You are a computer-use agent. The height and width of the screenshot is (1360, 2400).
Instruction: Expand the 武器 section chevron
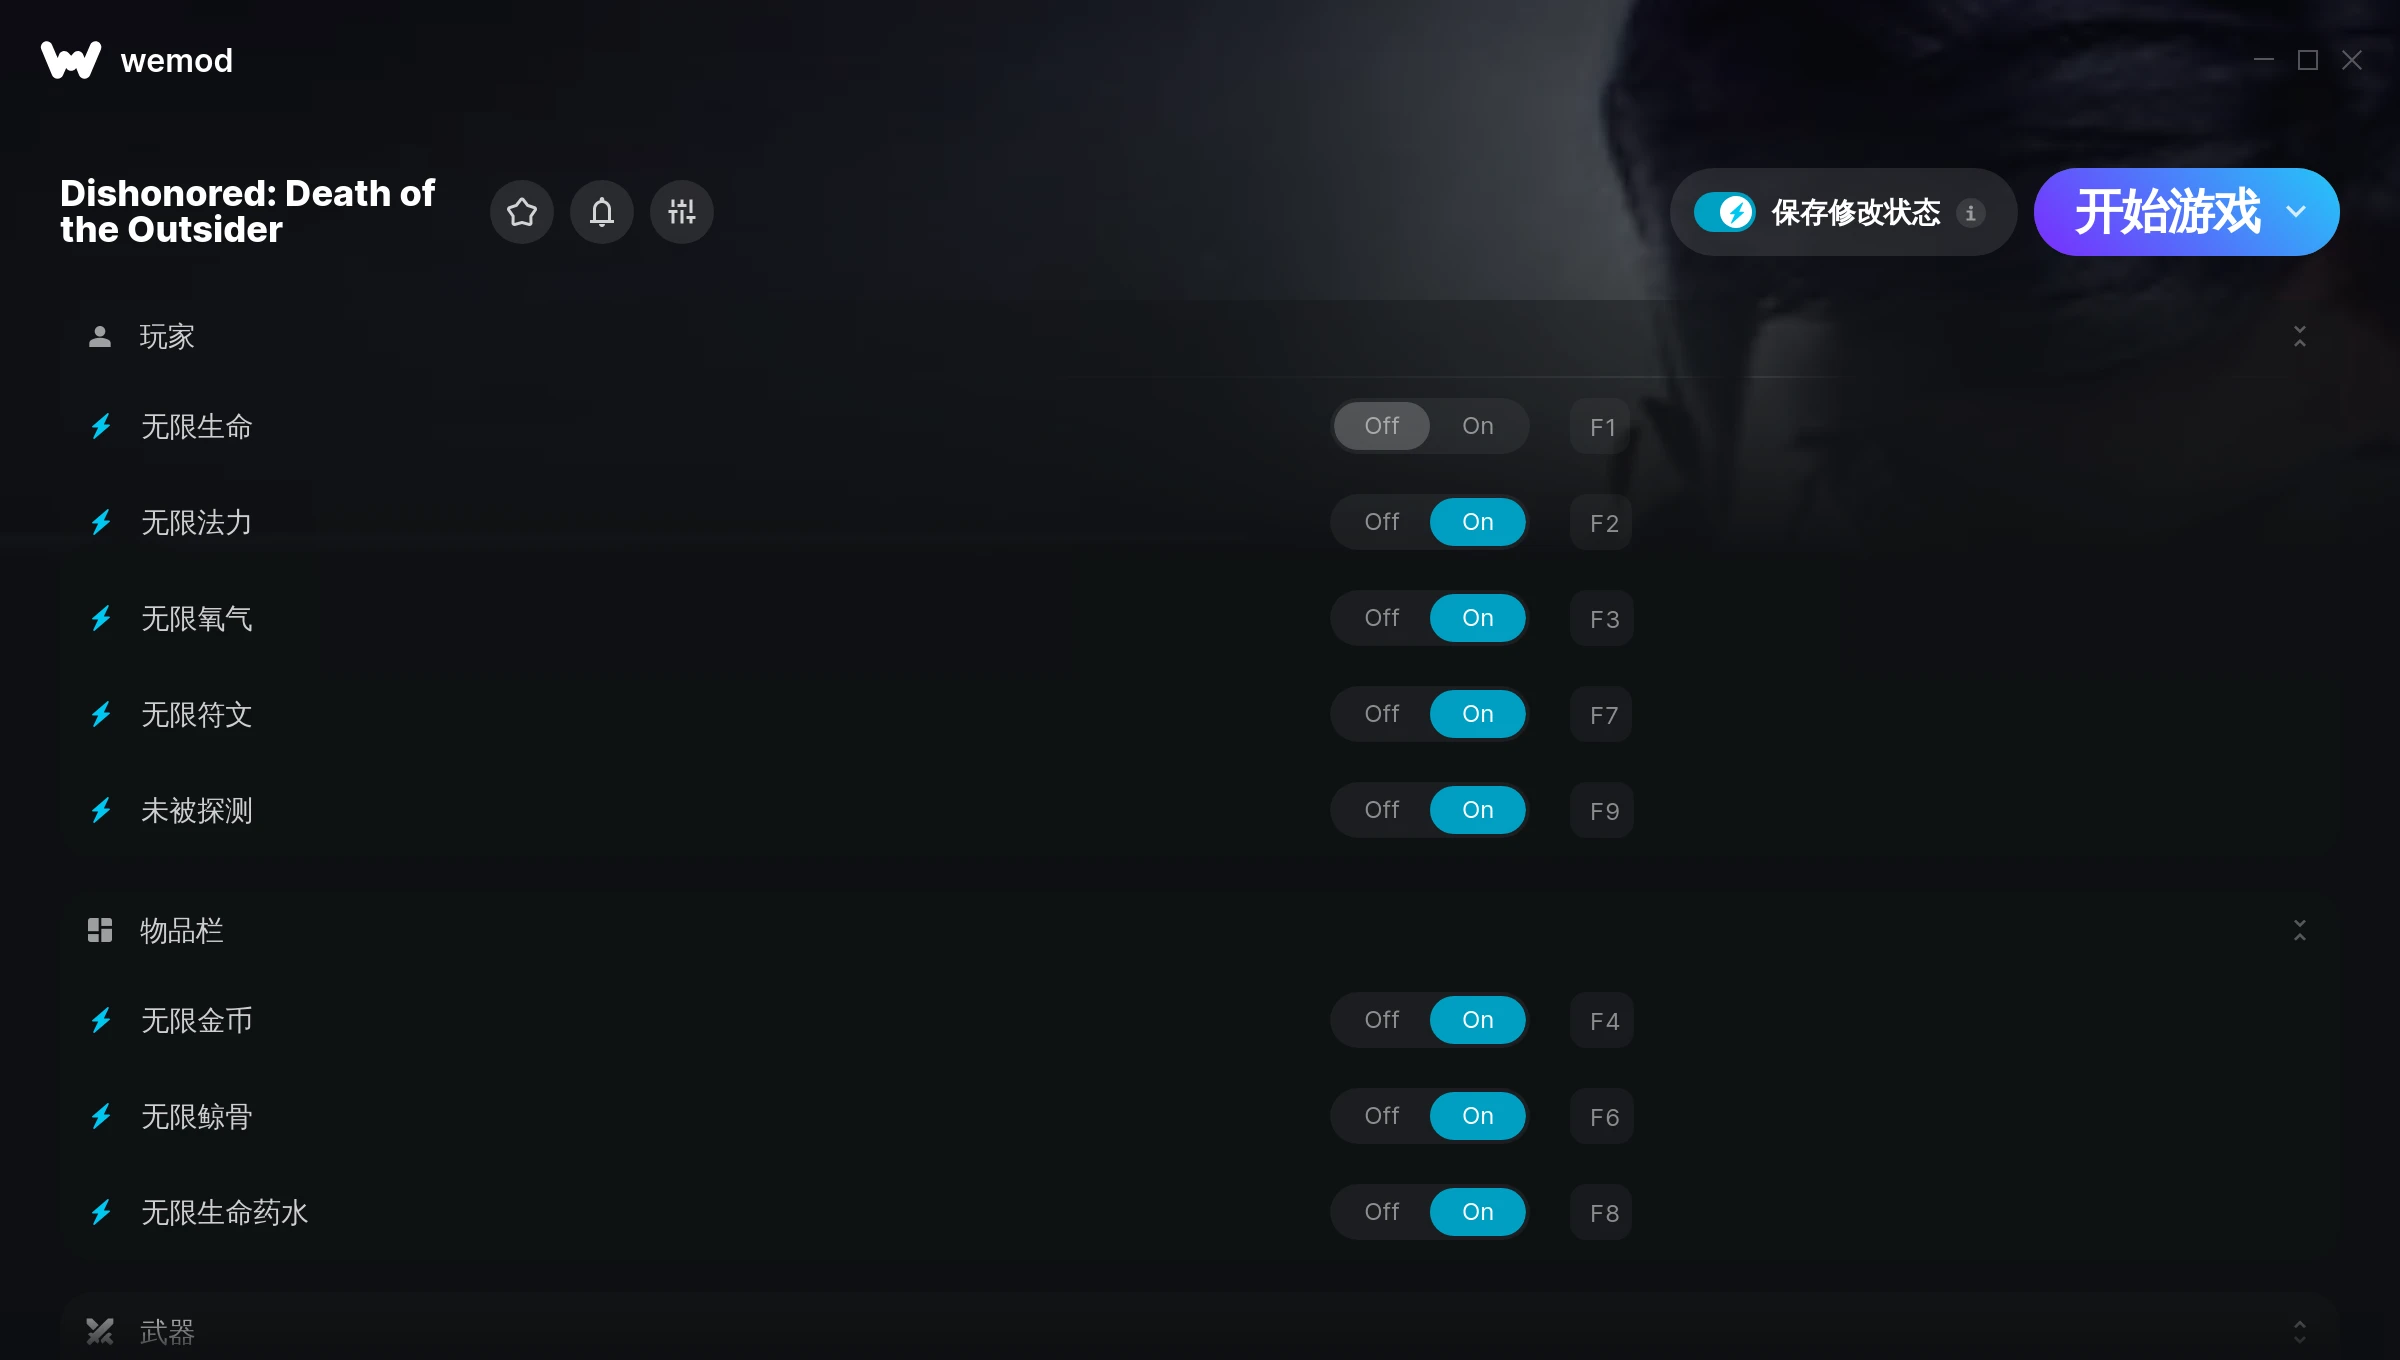[2300, 1331]
